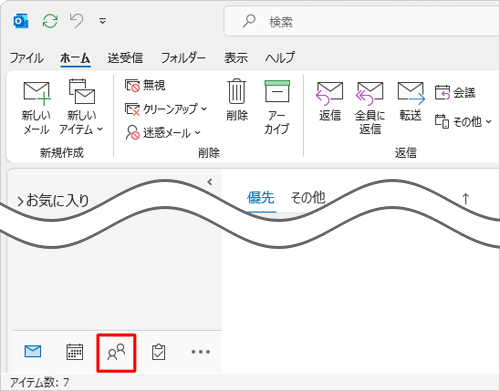500x391 pixels.
Task: Open the People contacts icon
Action: (x=116, y=352)
